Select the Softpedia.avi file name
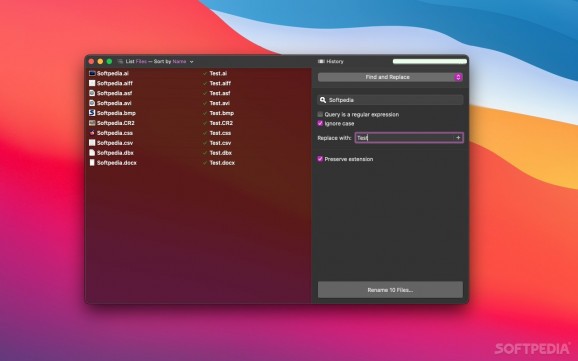 114,103
